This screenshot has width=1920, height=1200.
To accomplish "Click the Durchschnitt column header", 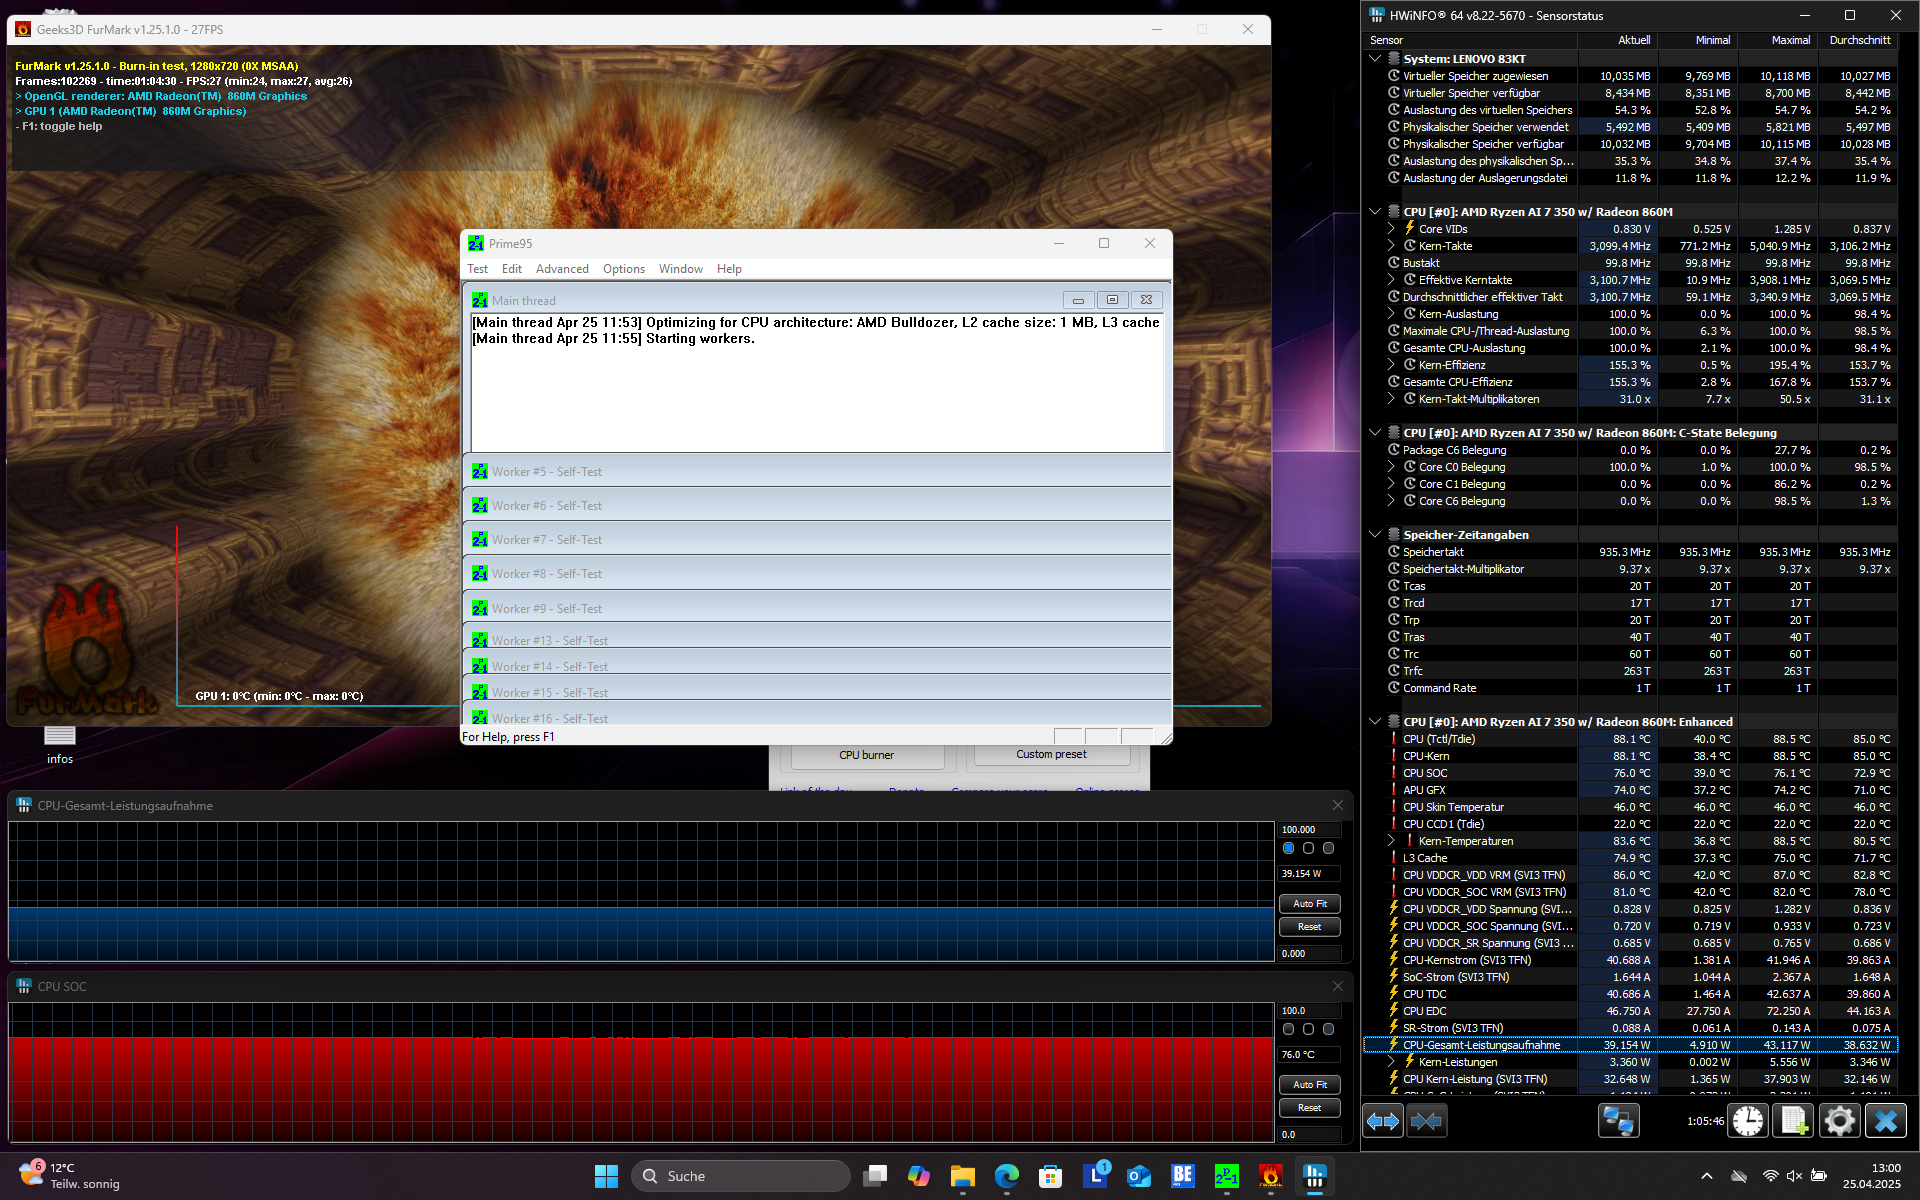I will [x=1859, y=40].
